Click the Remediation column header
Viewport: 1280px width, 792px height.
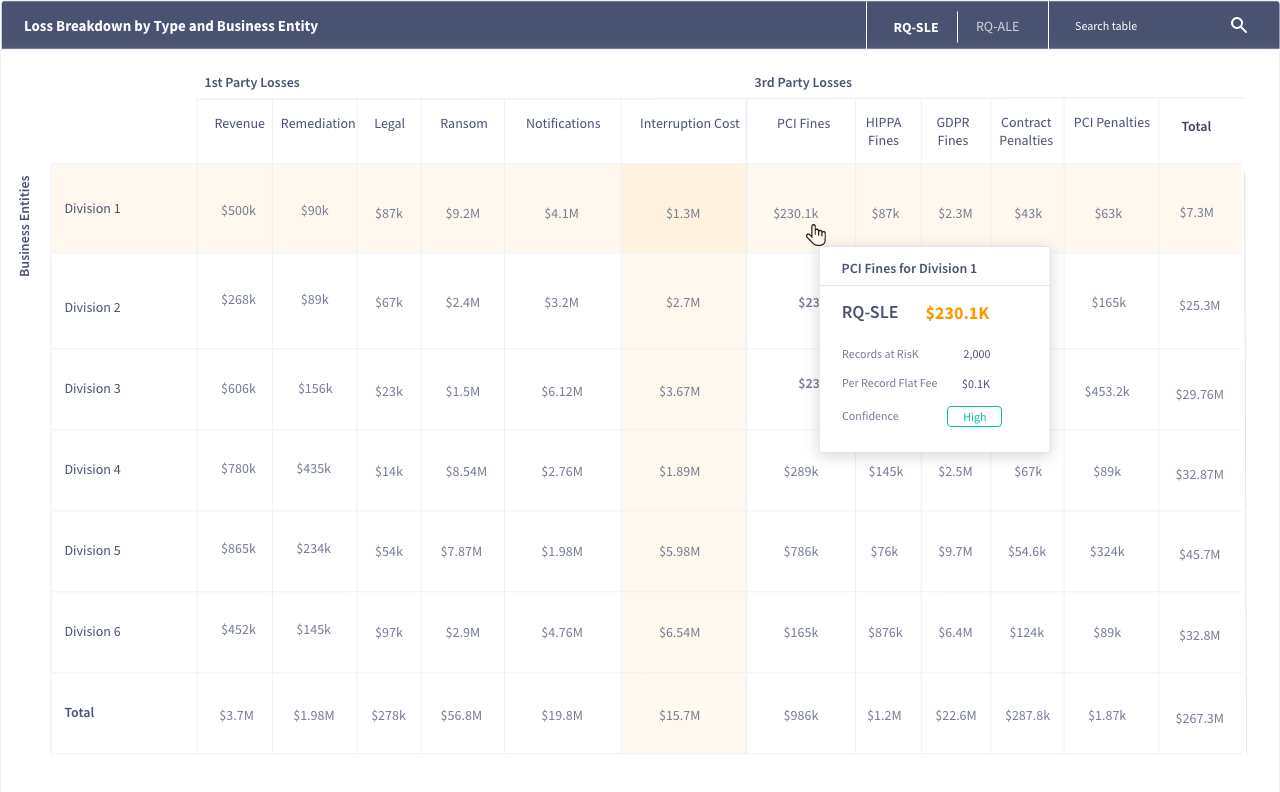click(x=317, y=124)
